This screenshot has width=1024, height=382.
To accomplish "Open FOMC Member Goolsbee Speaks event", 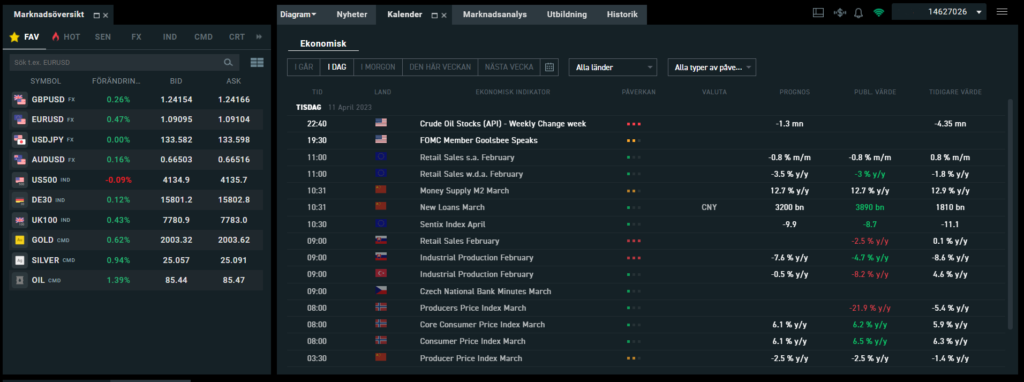I will (x=479, y=140).
